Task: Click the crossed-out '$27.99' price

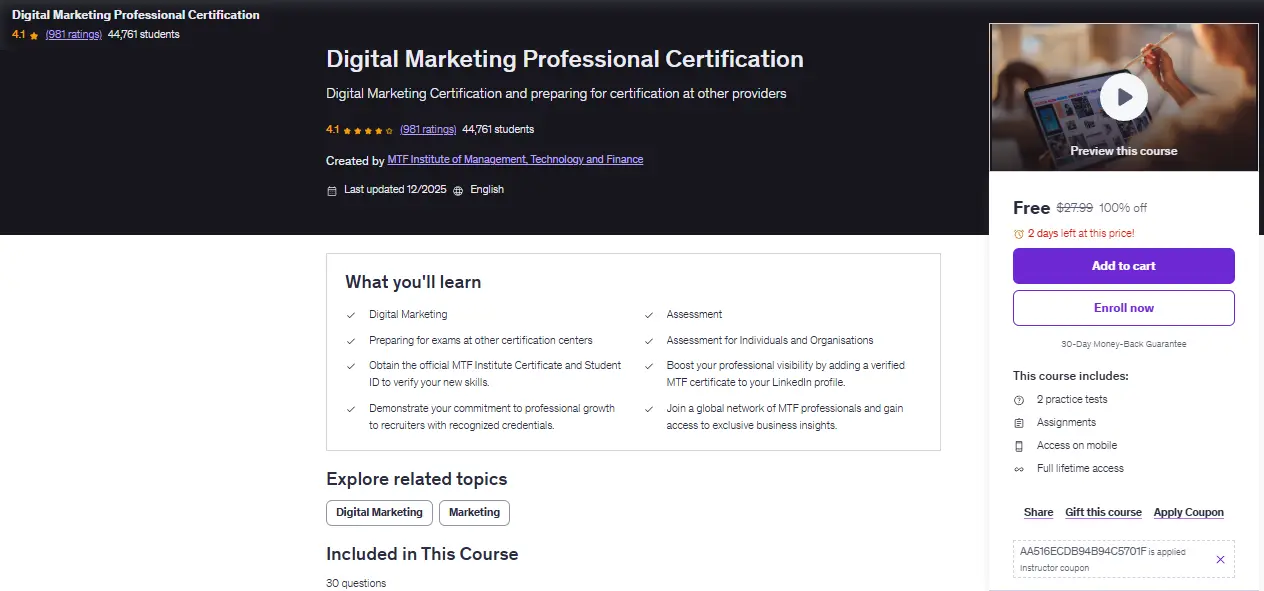Action: [1075, 208]
